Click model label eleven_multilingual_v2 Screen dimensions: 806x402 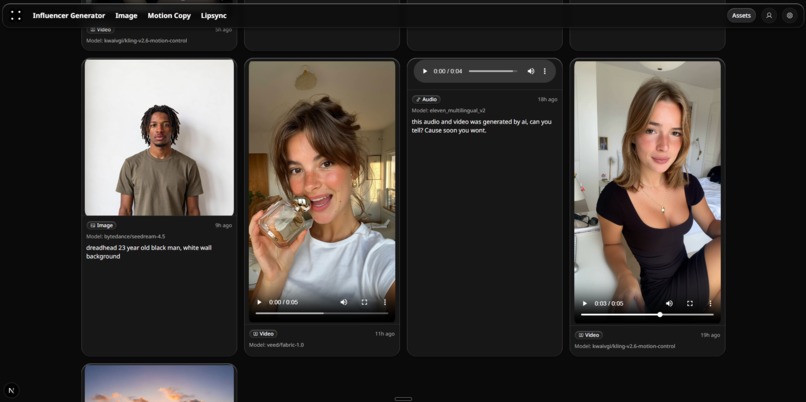tap(448, 111)
